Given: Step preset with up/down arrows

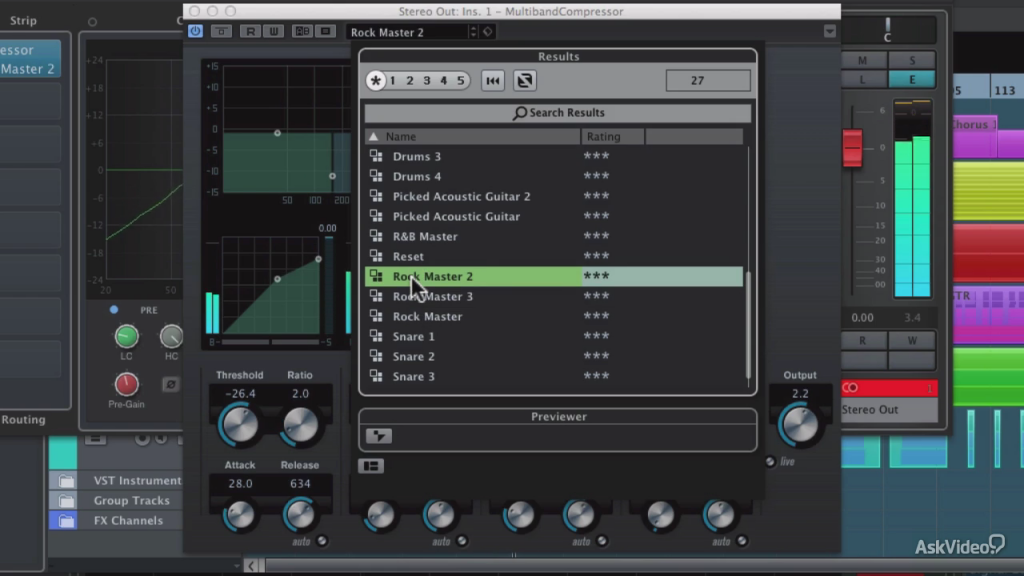Looking at the screenshot, I should (x=473, y=32).
